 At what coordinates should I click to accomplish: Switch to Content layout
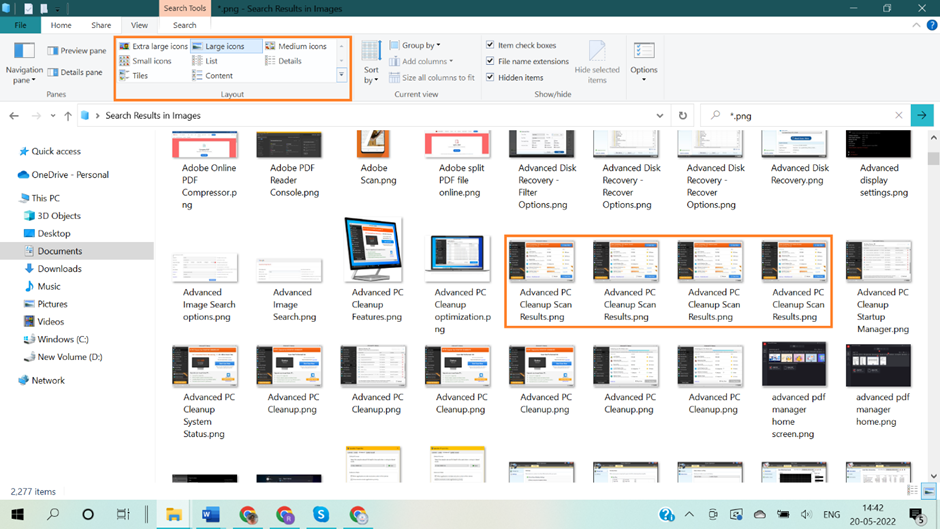pos(213,76)
